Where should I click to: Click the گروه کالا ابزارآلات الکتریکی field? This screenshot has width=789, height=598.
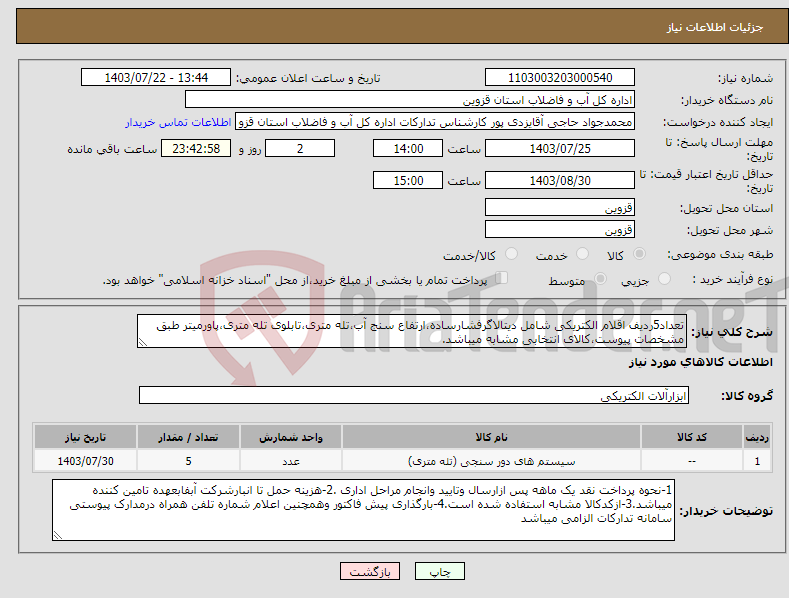414,396
